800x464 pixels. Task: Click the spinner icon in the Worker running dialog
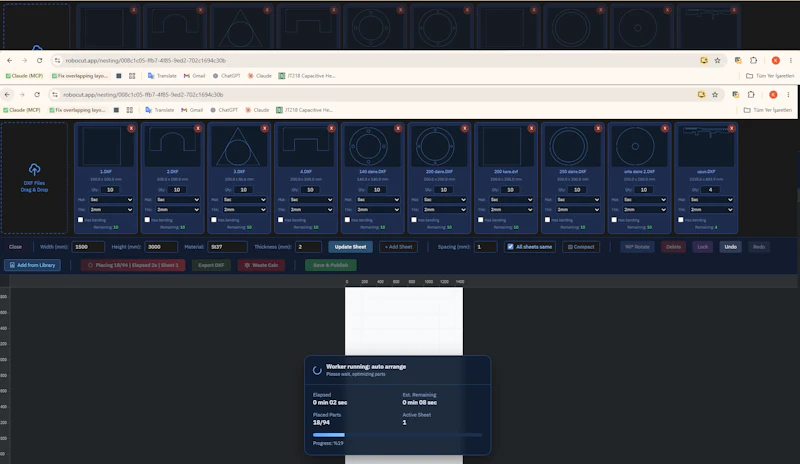tap(317, 370)
